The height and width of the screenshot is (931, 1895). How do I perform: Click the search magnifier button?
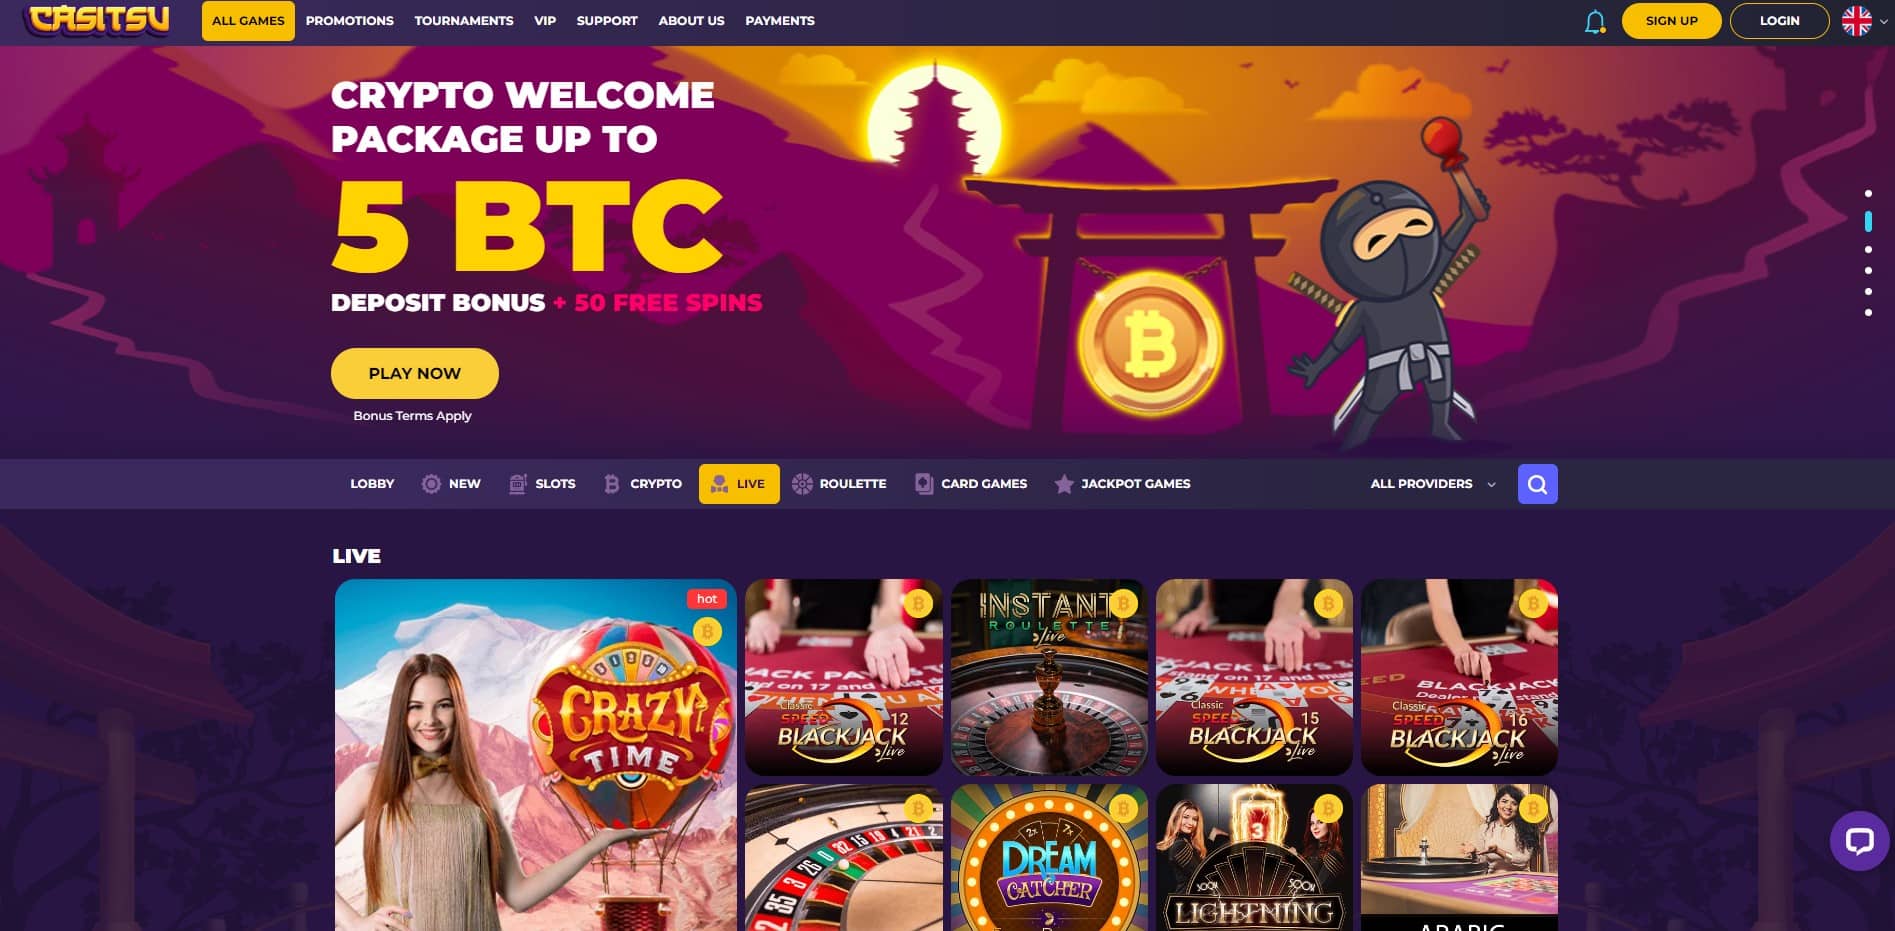(1537, 484)
